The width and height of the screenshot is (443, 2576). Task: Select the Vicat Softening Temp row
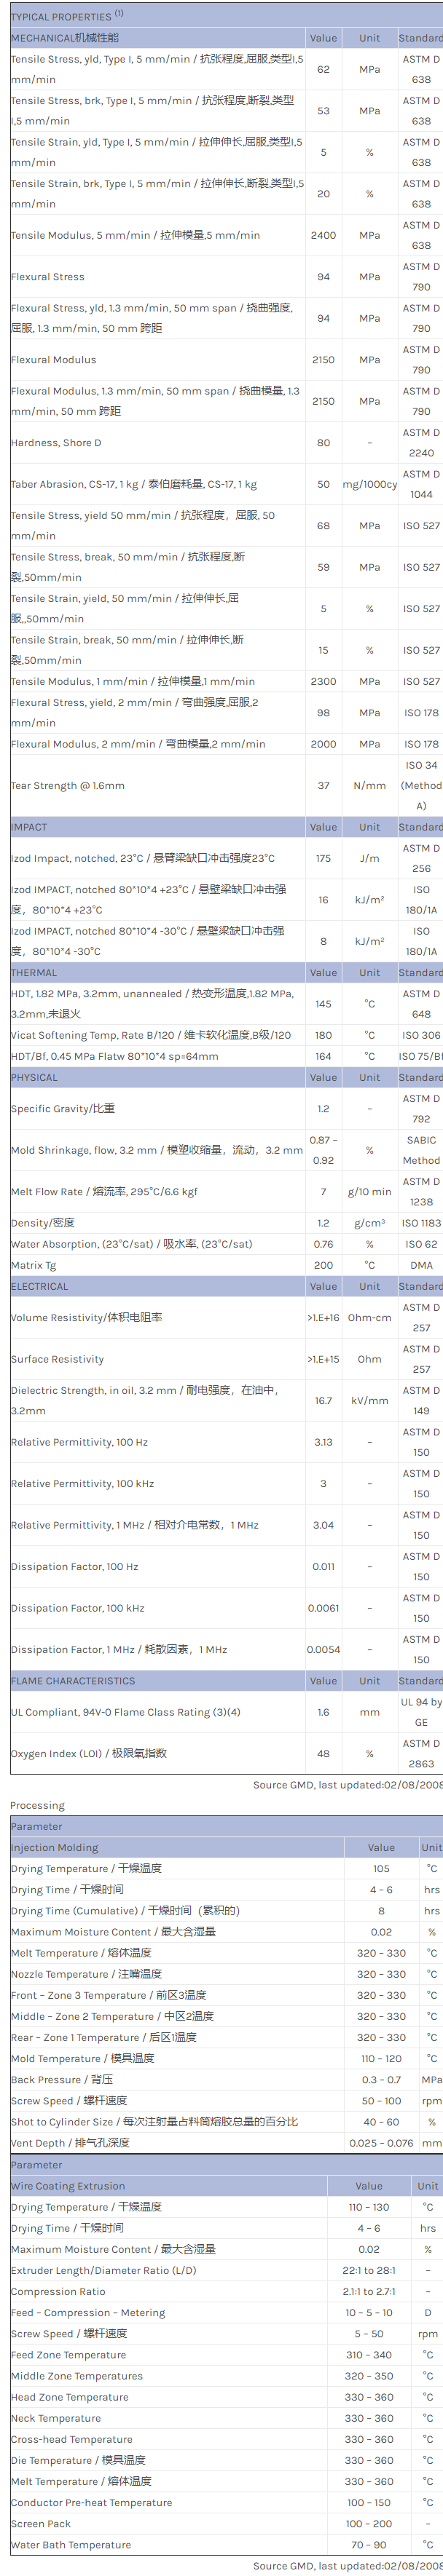pos(150,1036)
